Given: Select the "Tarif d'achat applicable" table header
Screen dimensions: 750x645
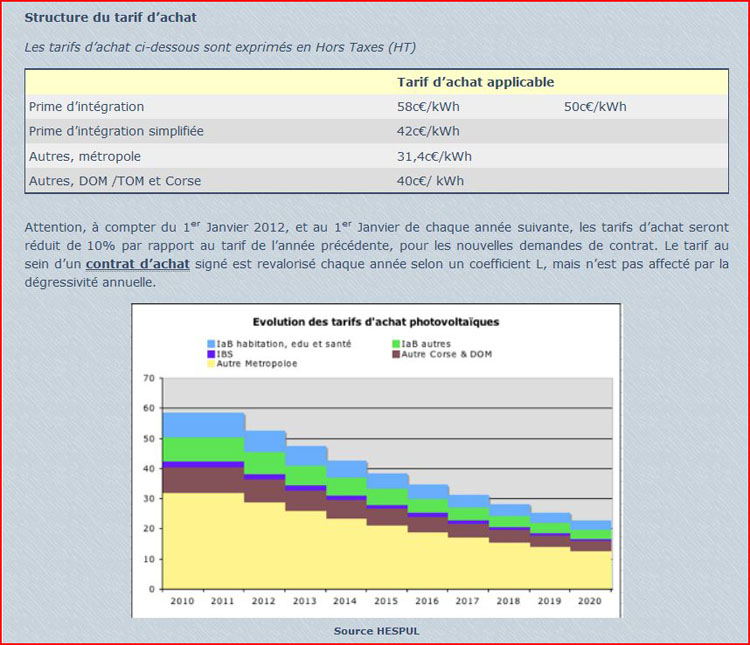Looking at the screenshot, I should pos(475,82).
